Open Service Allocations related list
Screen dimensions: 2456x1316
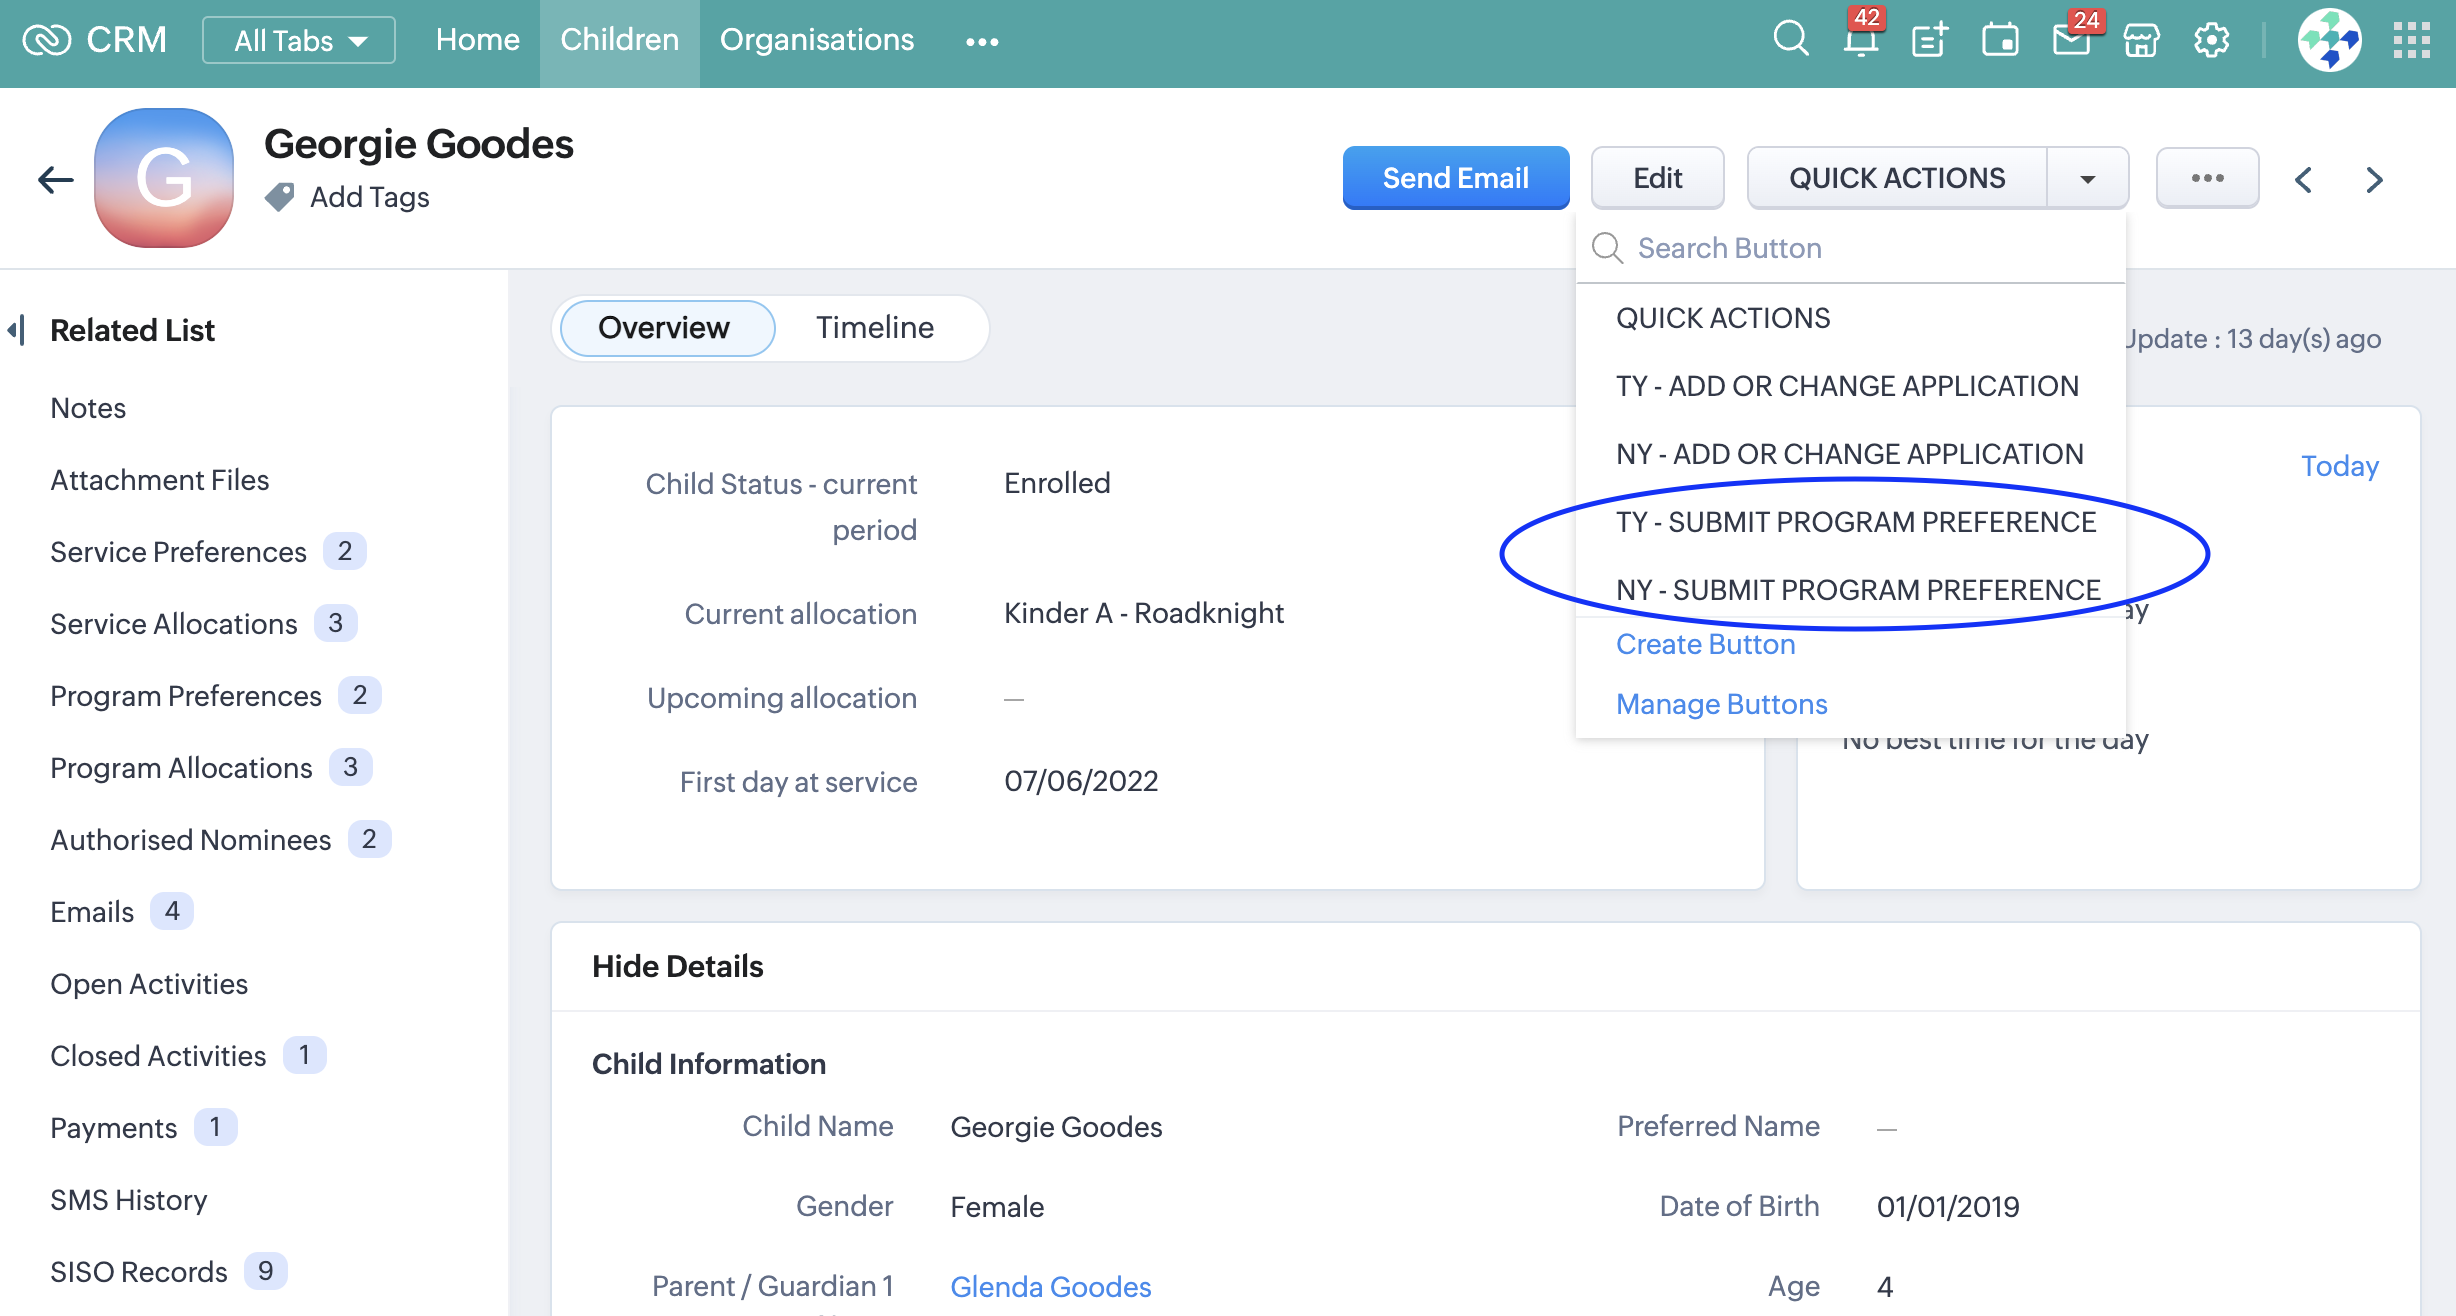174,624
